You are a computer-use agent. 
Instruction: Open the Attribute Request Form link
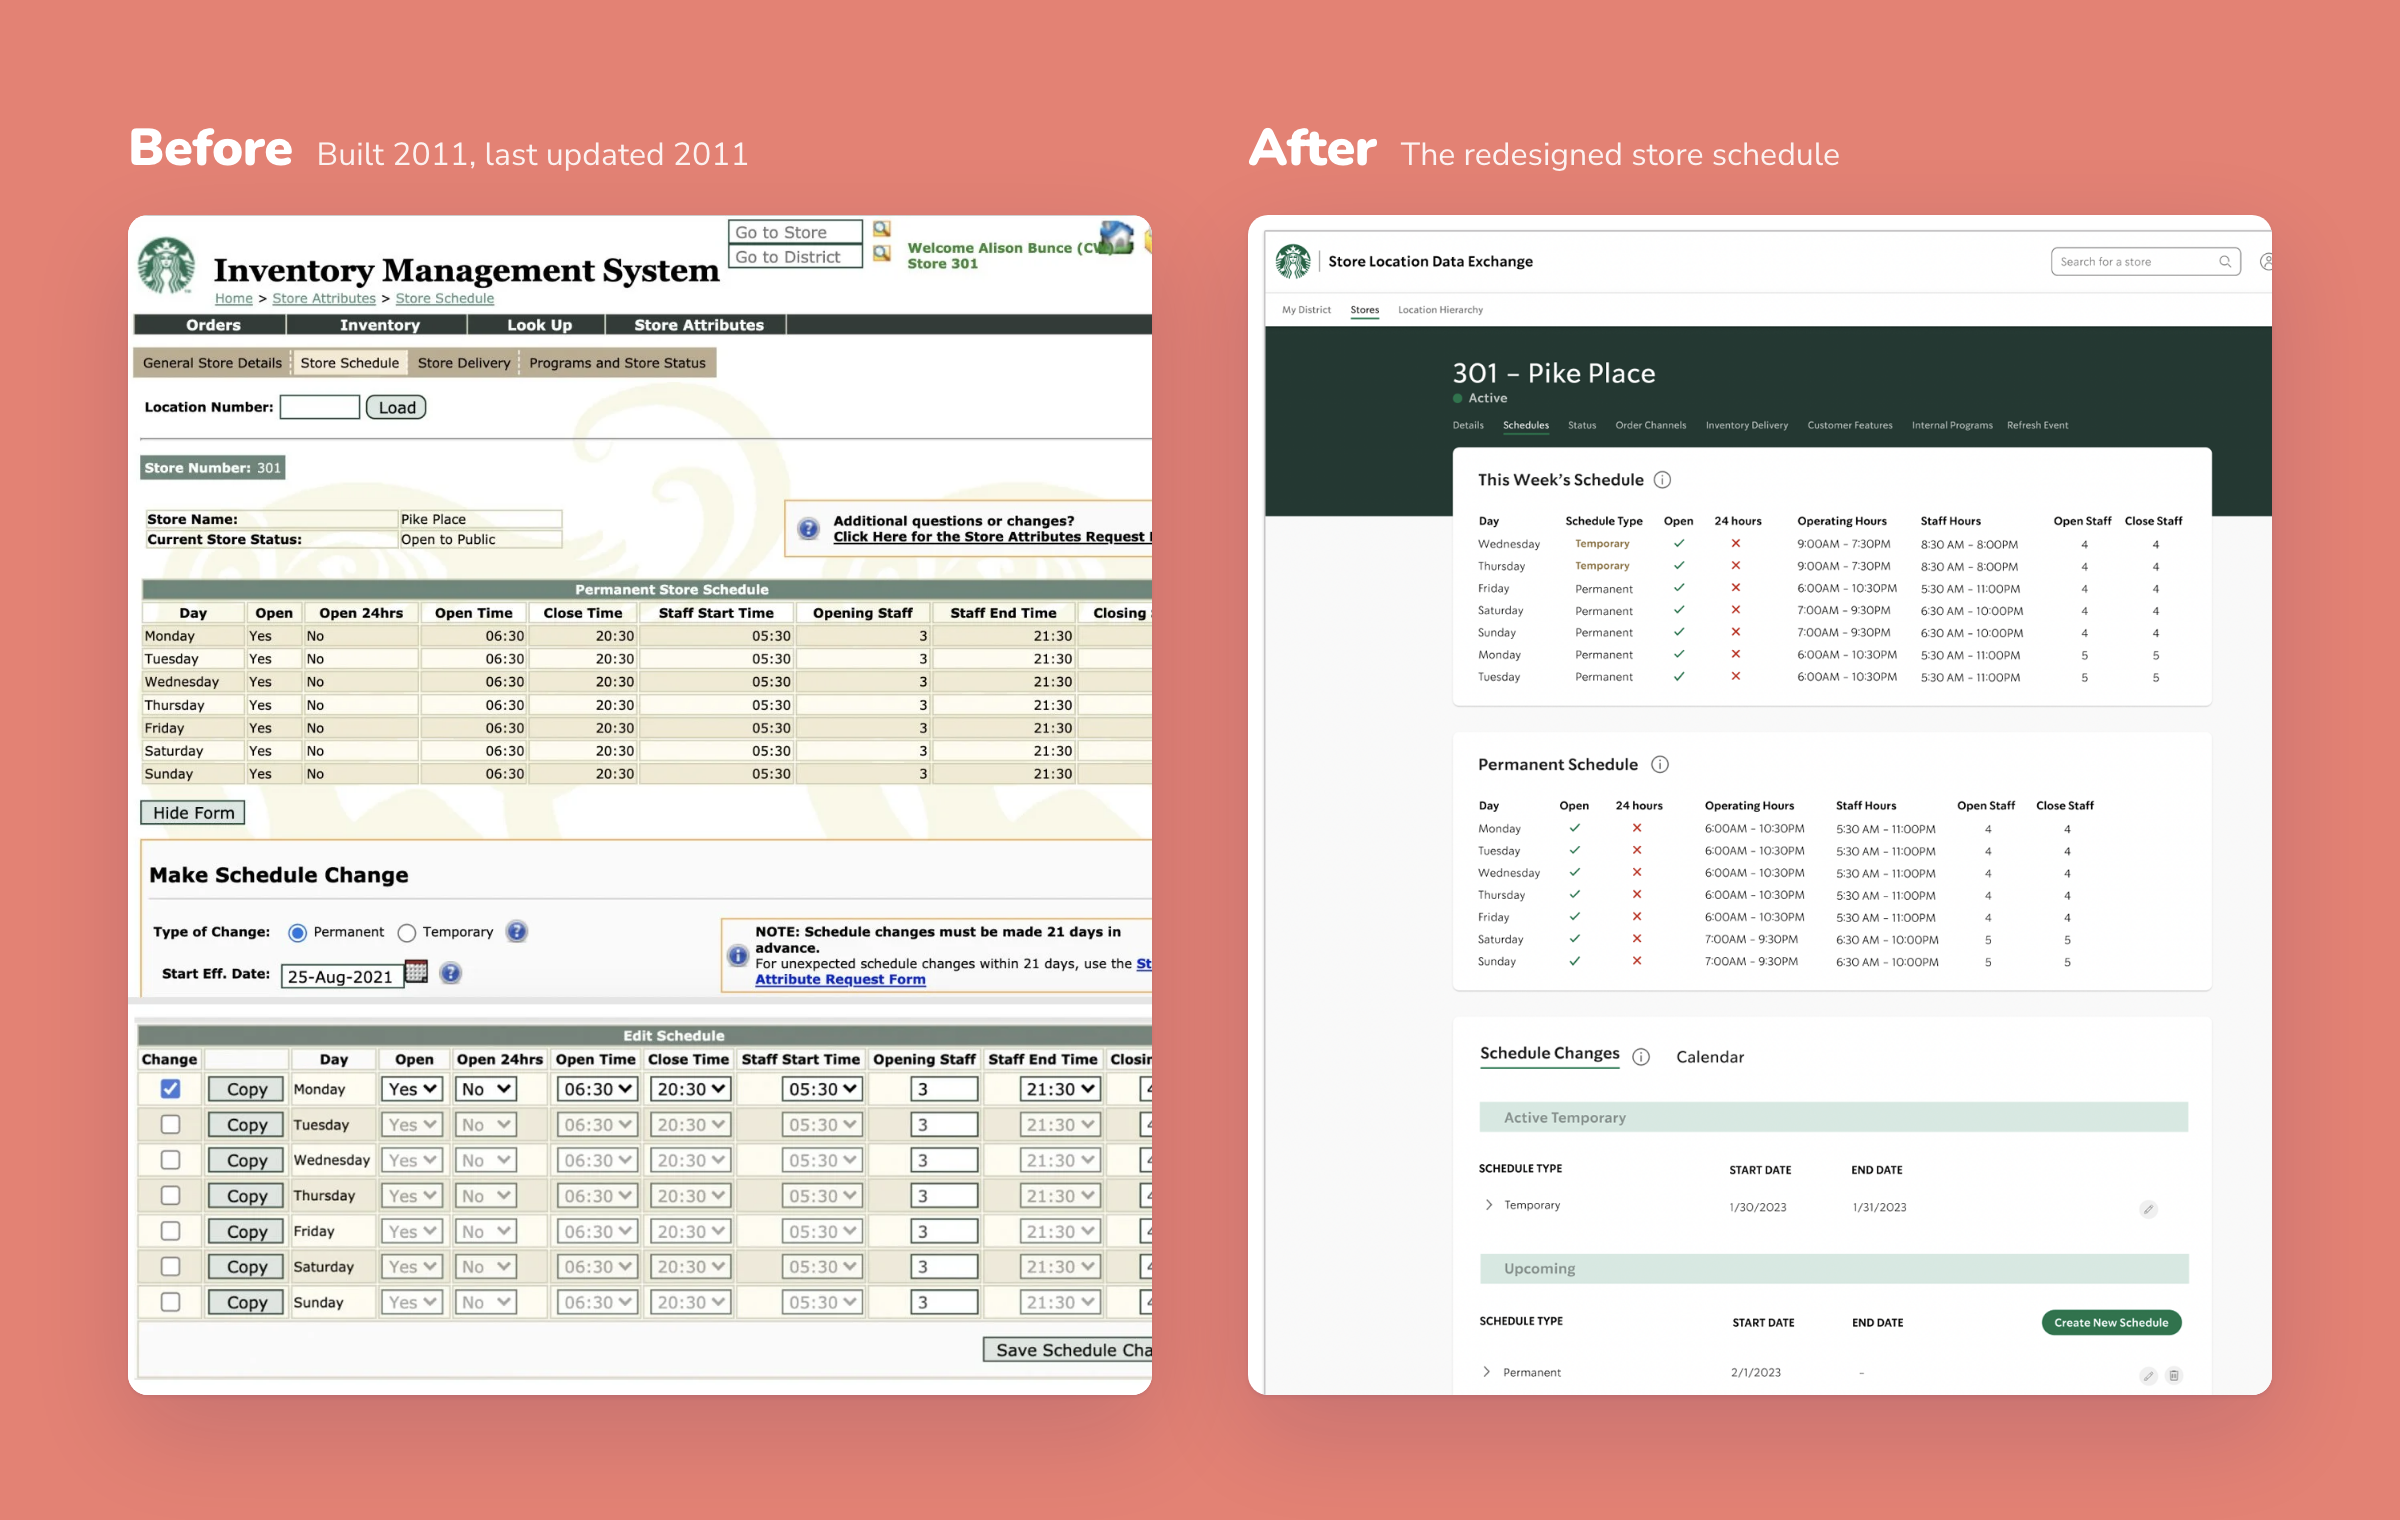[x=840, y=979]
